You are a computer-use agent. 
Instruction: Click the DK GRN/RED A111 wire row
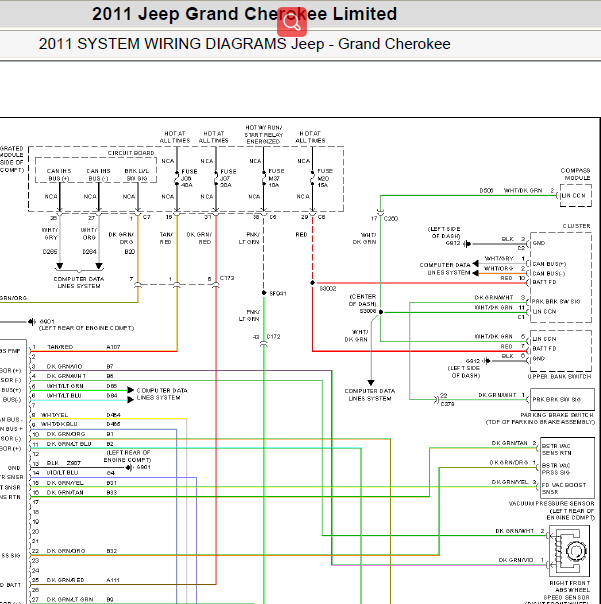pyautogui.click(x=83, y=580)
